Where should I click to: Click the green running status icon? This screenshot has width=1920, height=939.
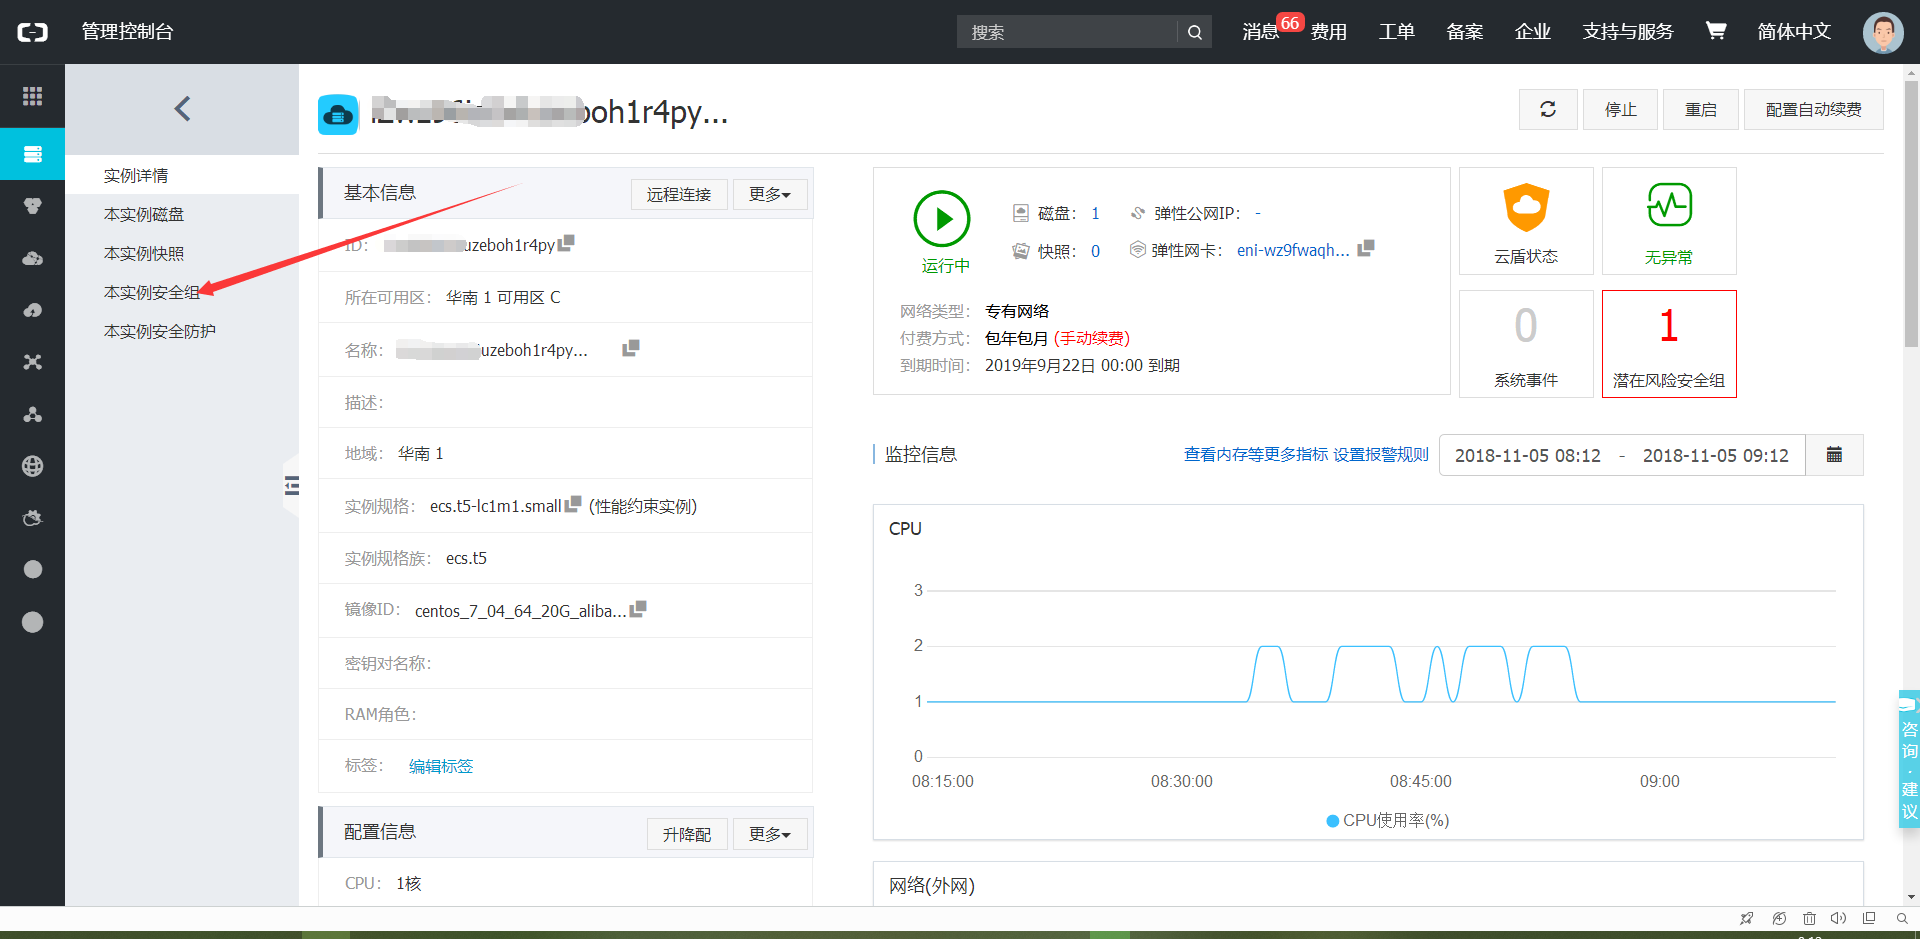coord(942,218)
